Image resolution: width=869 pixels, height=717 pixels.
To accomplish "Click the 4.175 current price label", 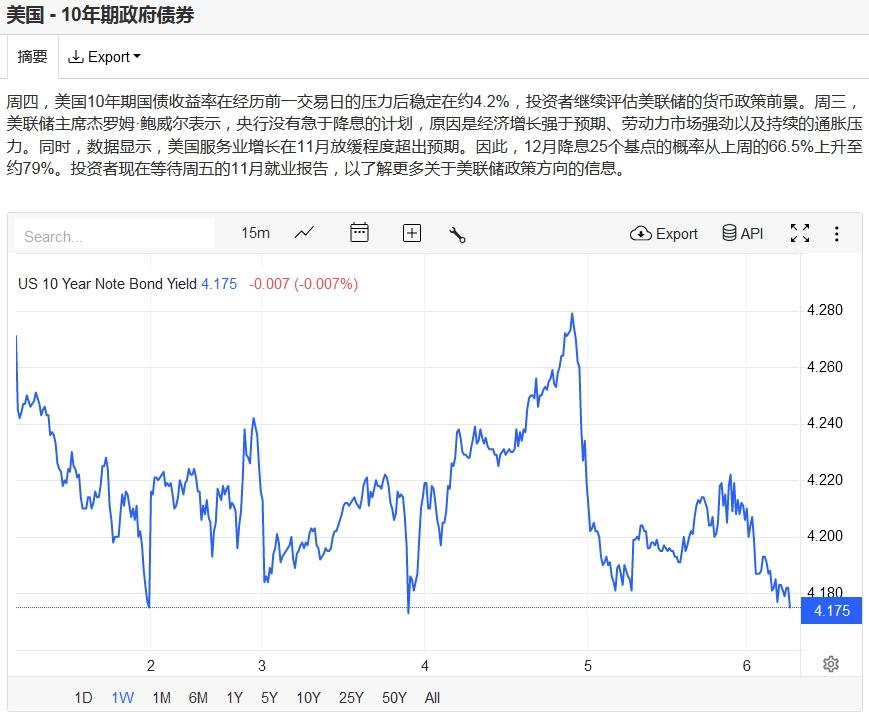I will click(x=831, y=611).
